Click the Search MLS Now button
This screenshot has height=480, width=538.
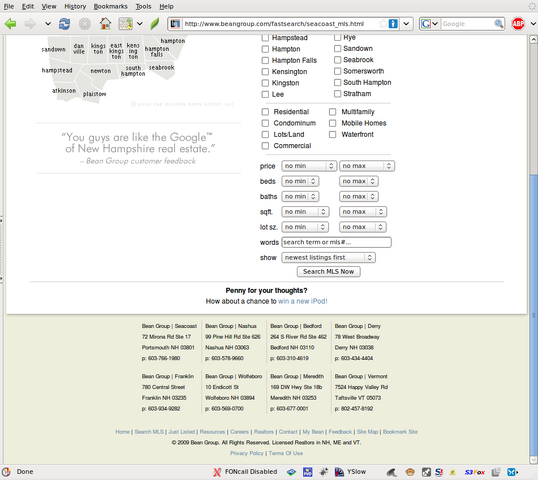(x=328, y=272)
